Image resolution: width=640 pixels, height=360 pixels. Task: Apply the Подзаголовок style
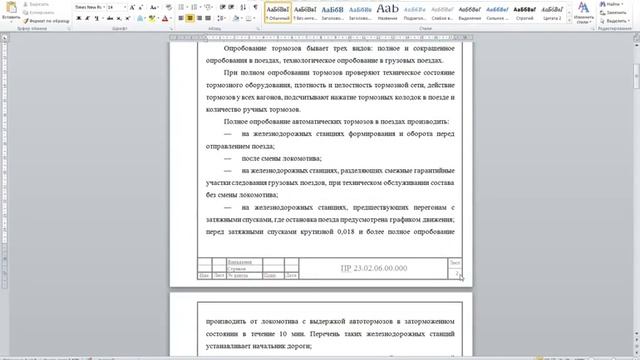click(x=415, y=13)
